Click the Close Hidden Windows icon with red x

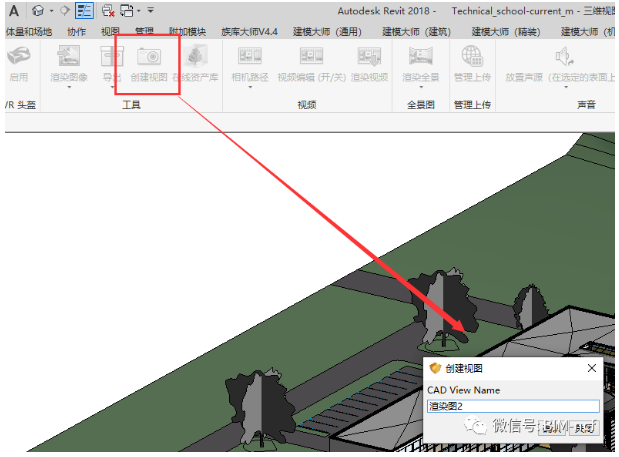(108, 11)
